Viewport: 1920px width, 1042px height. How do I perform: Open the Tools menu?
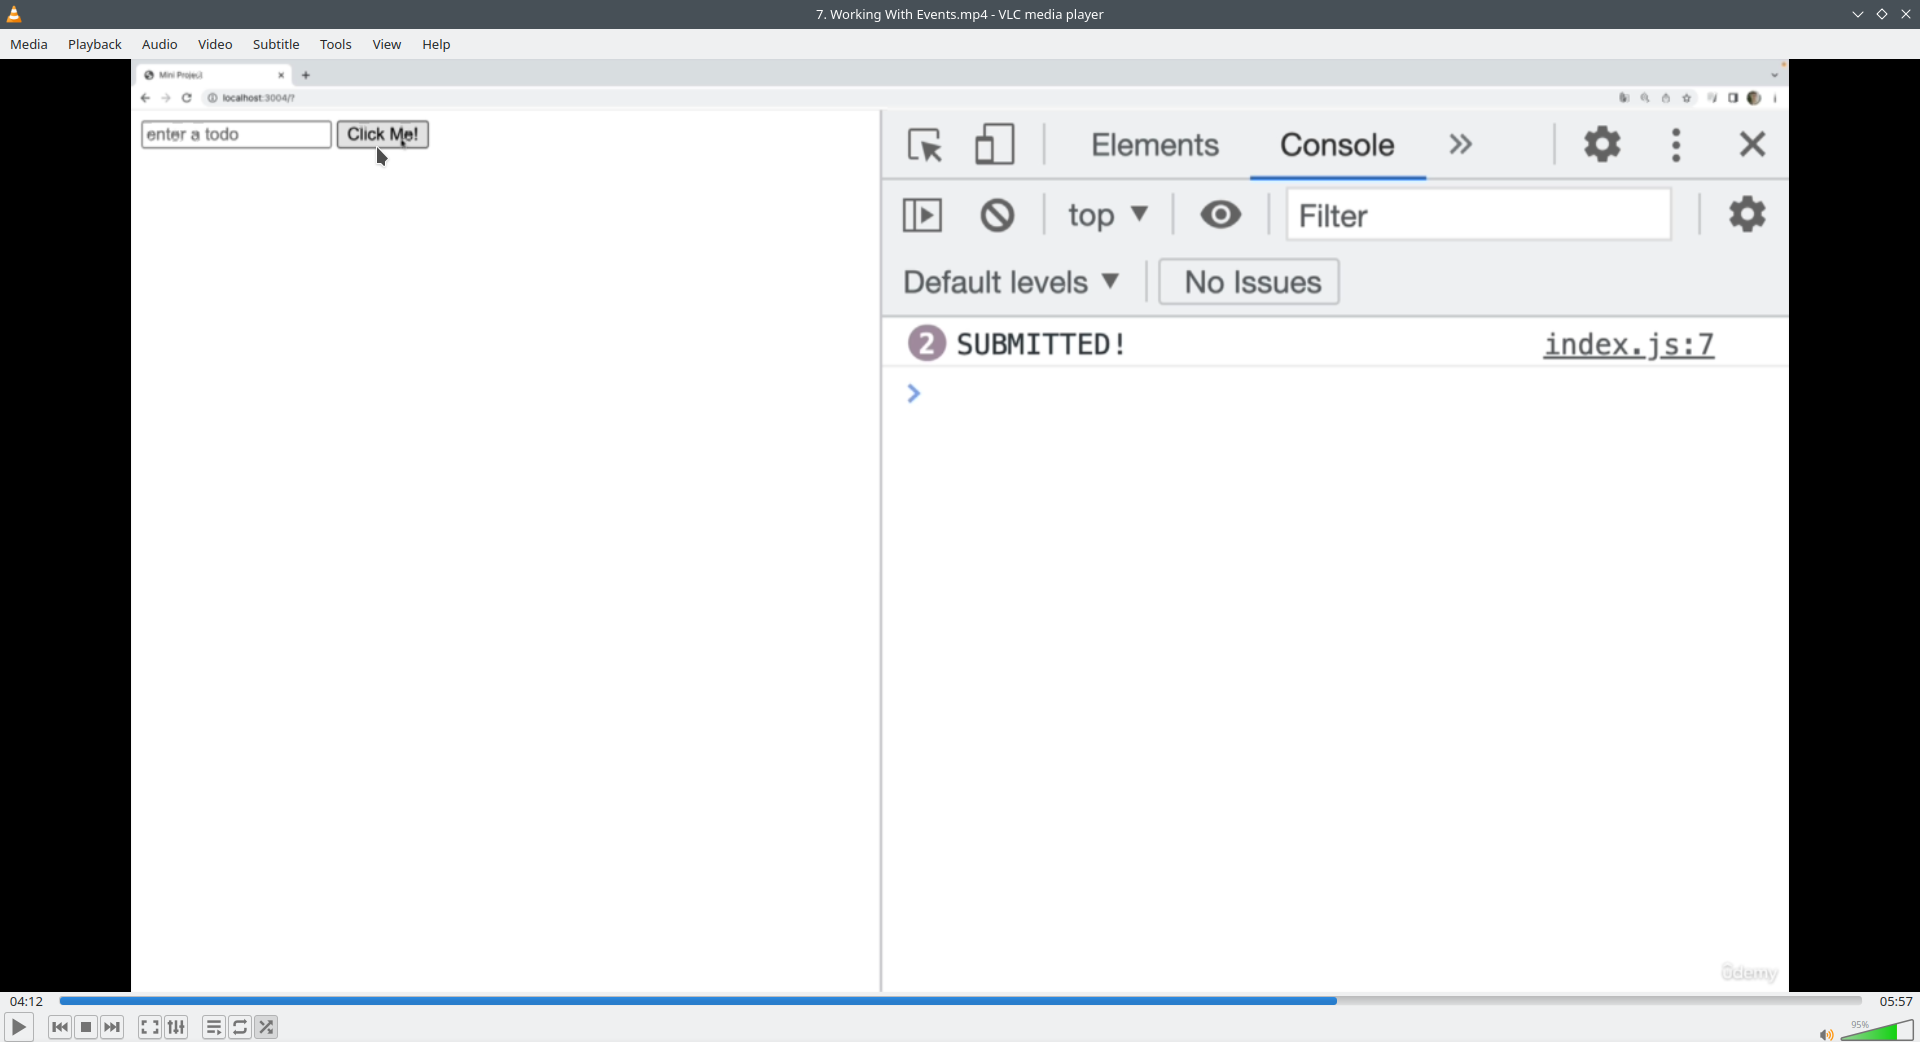pyautogui.click(x=336, y=44)
